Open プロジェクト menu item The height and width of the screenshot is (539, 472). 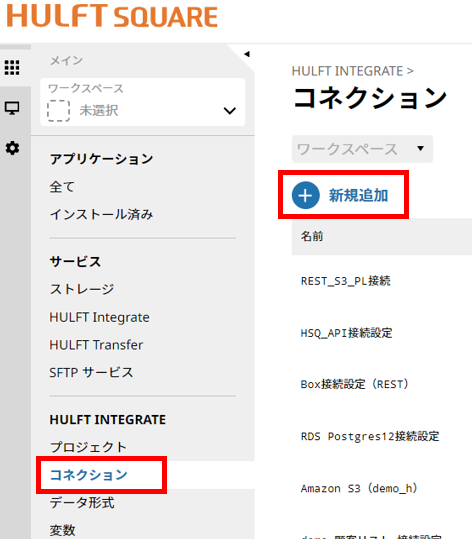[x=88, y=447]
